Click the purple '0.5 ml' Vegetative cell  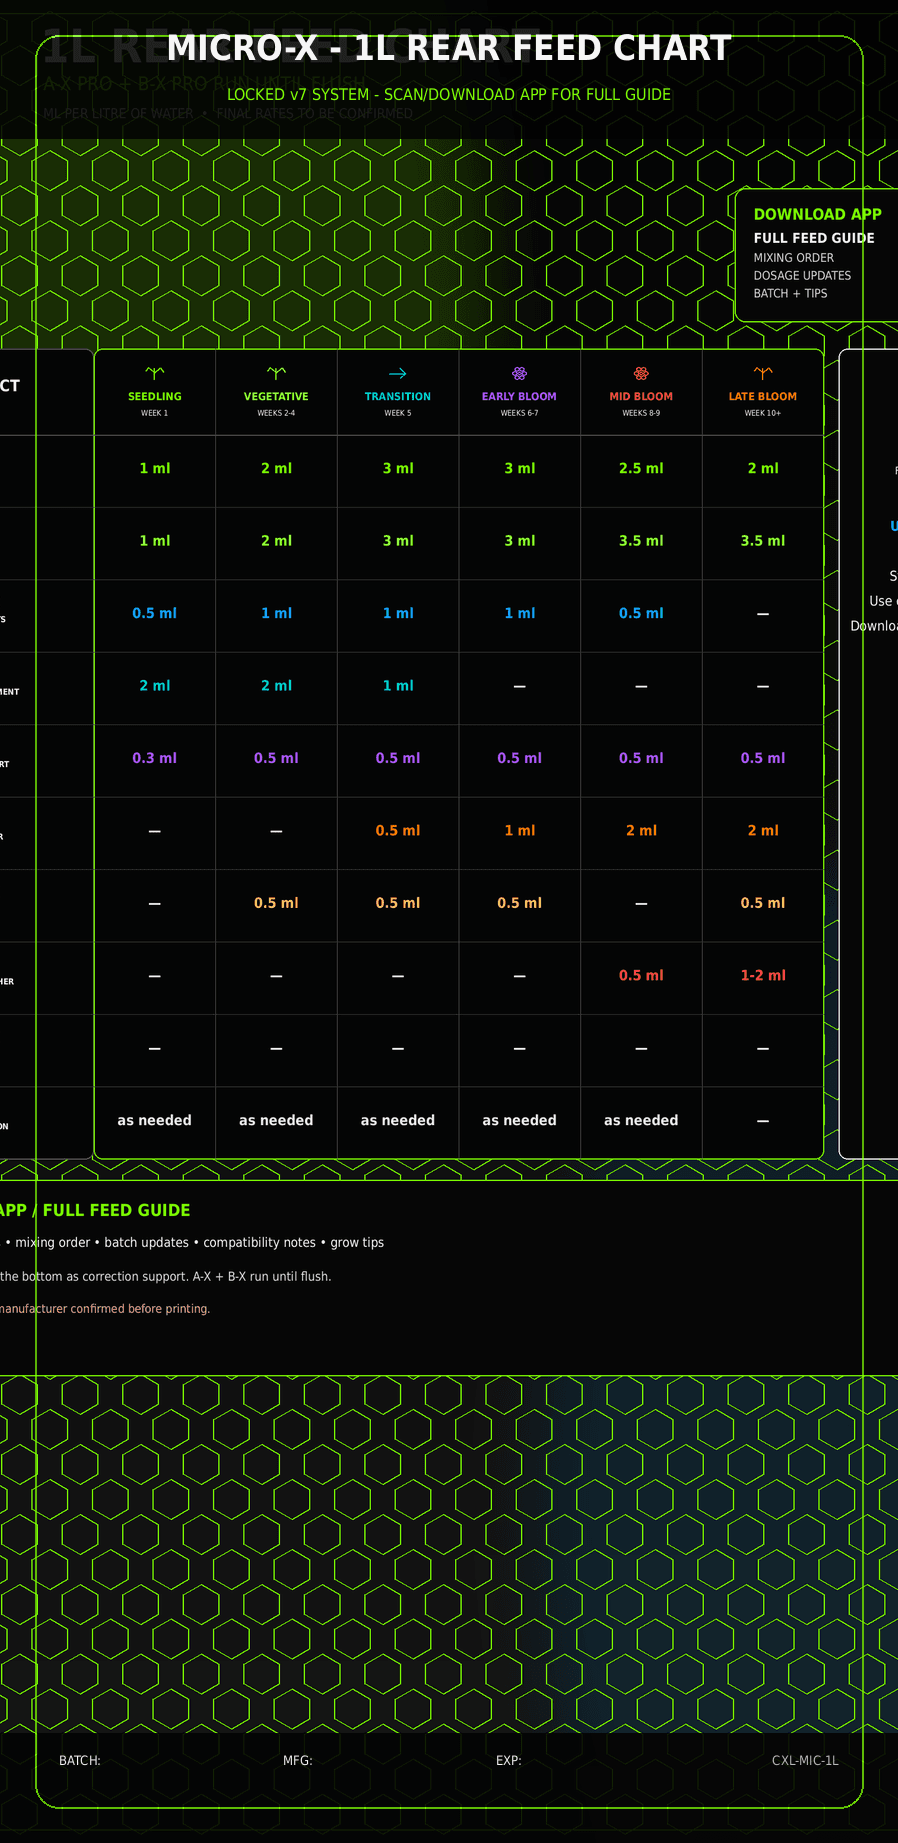276,758
